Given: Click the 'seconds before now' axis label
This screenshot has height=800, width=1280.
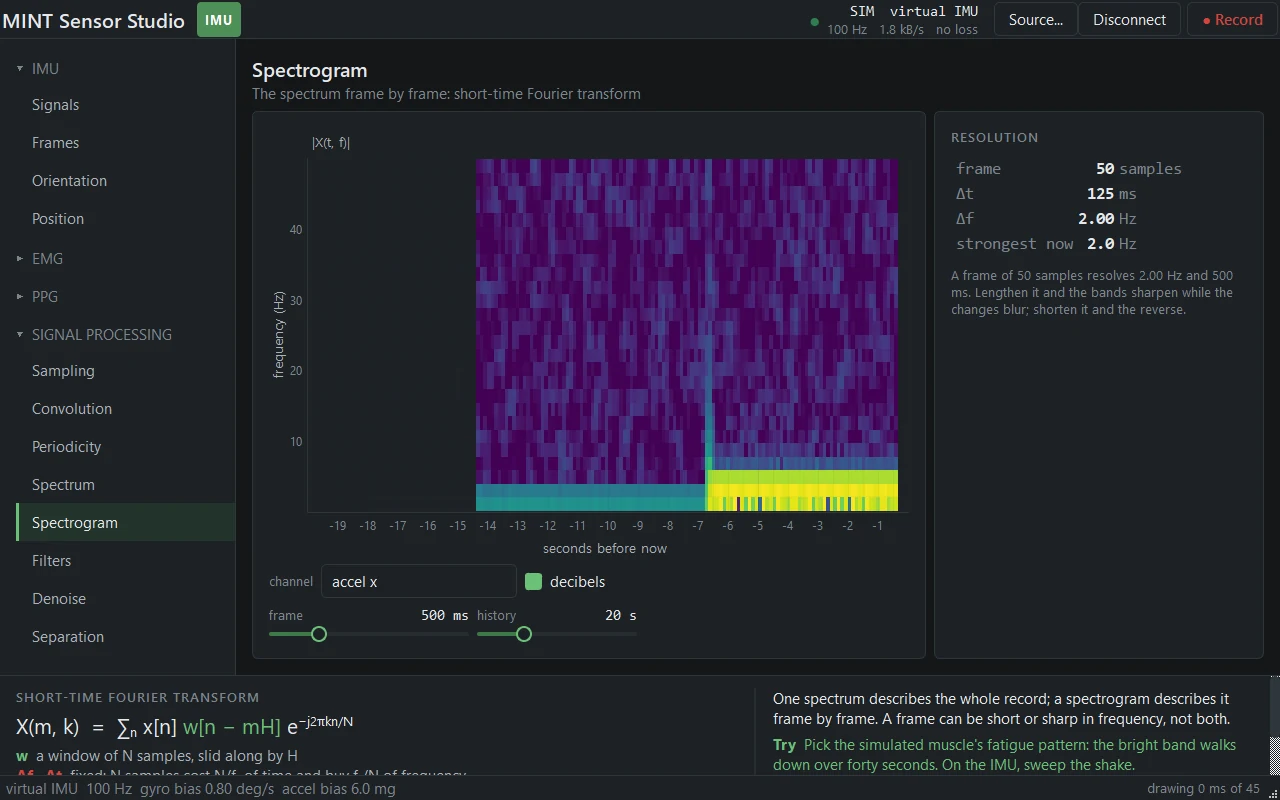Looking at the screenshot, I should point(605,548).
